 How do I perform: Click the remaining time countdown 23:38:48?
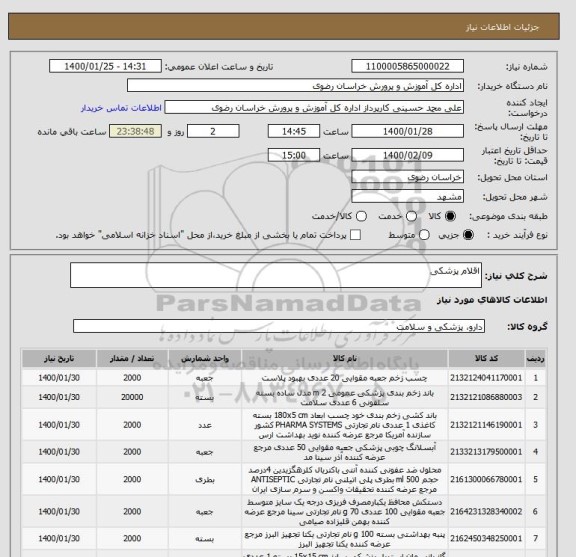(x=136, y=132)
